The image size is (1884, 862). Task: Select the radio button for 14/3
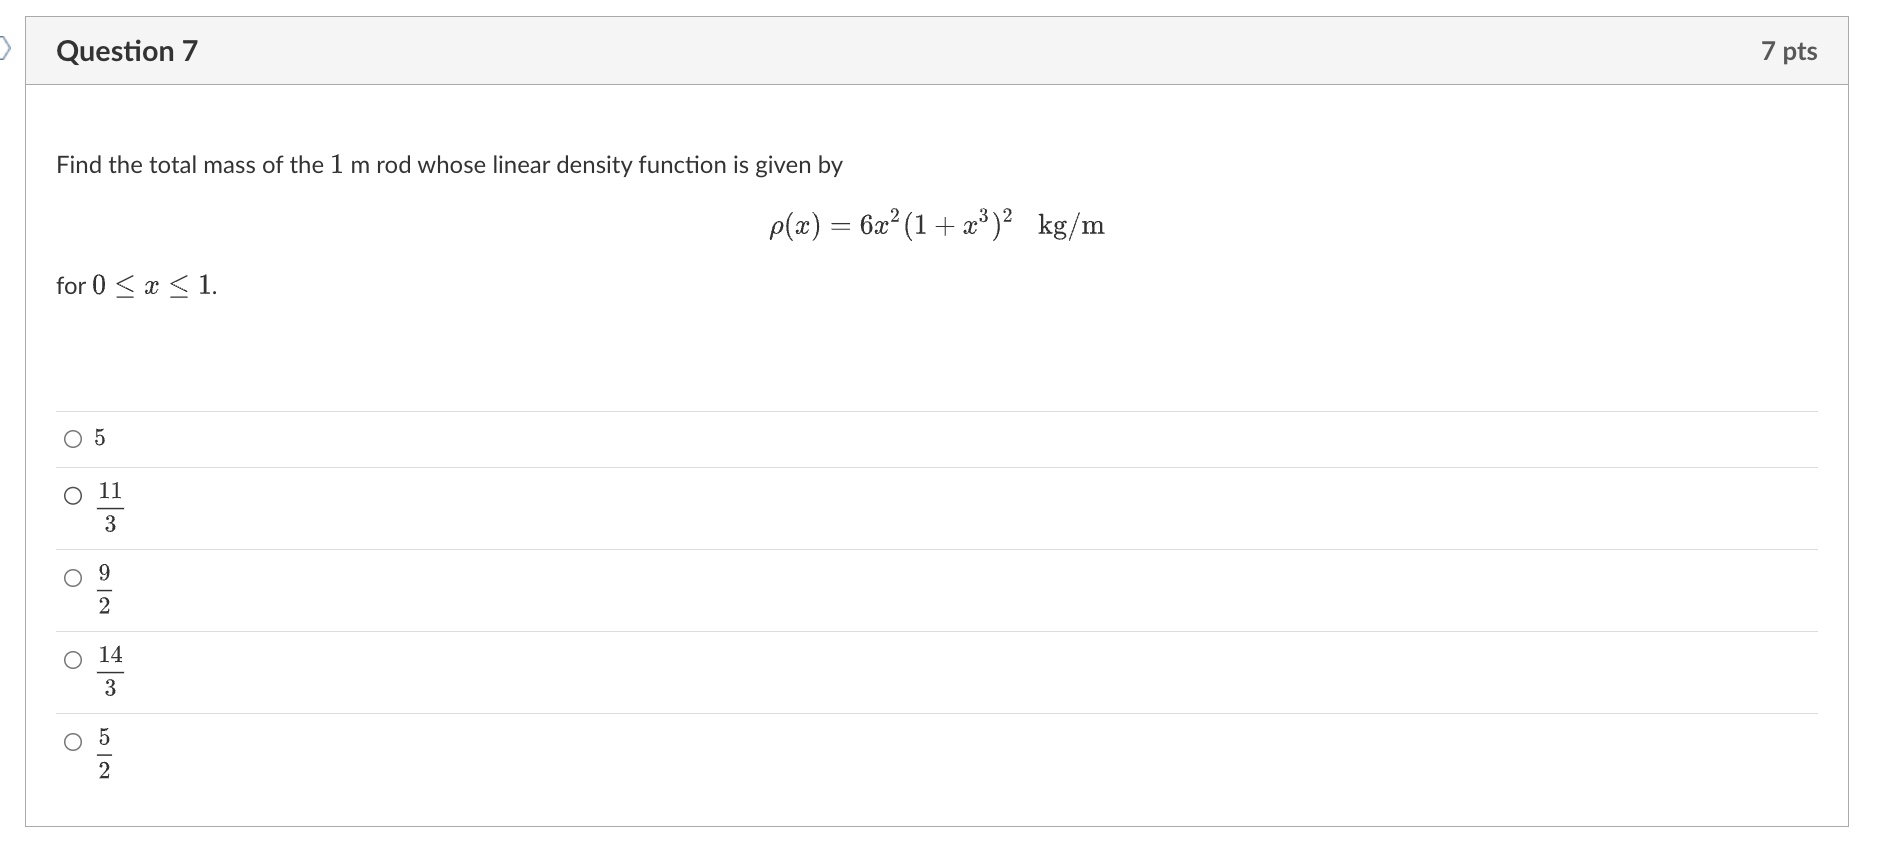pyautogui.click(x=72, y=658)
